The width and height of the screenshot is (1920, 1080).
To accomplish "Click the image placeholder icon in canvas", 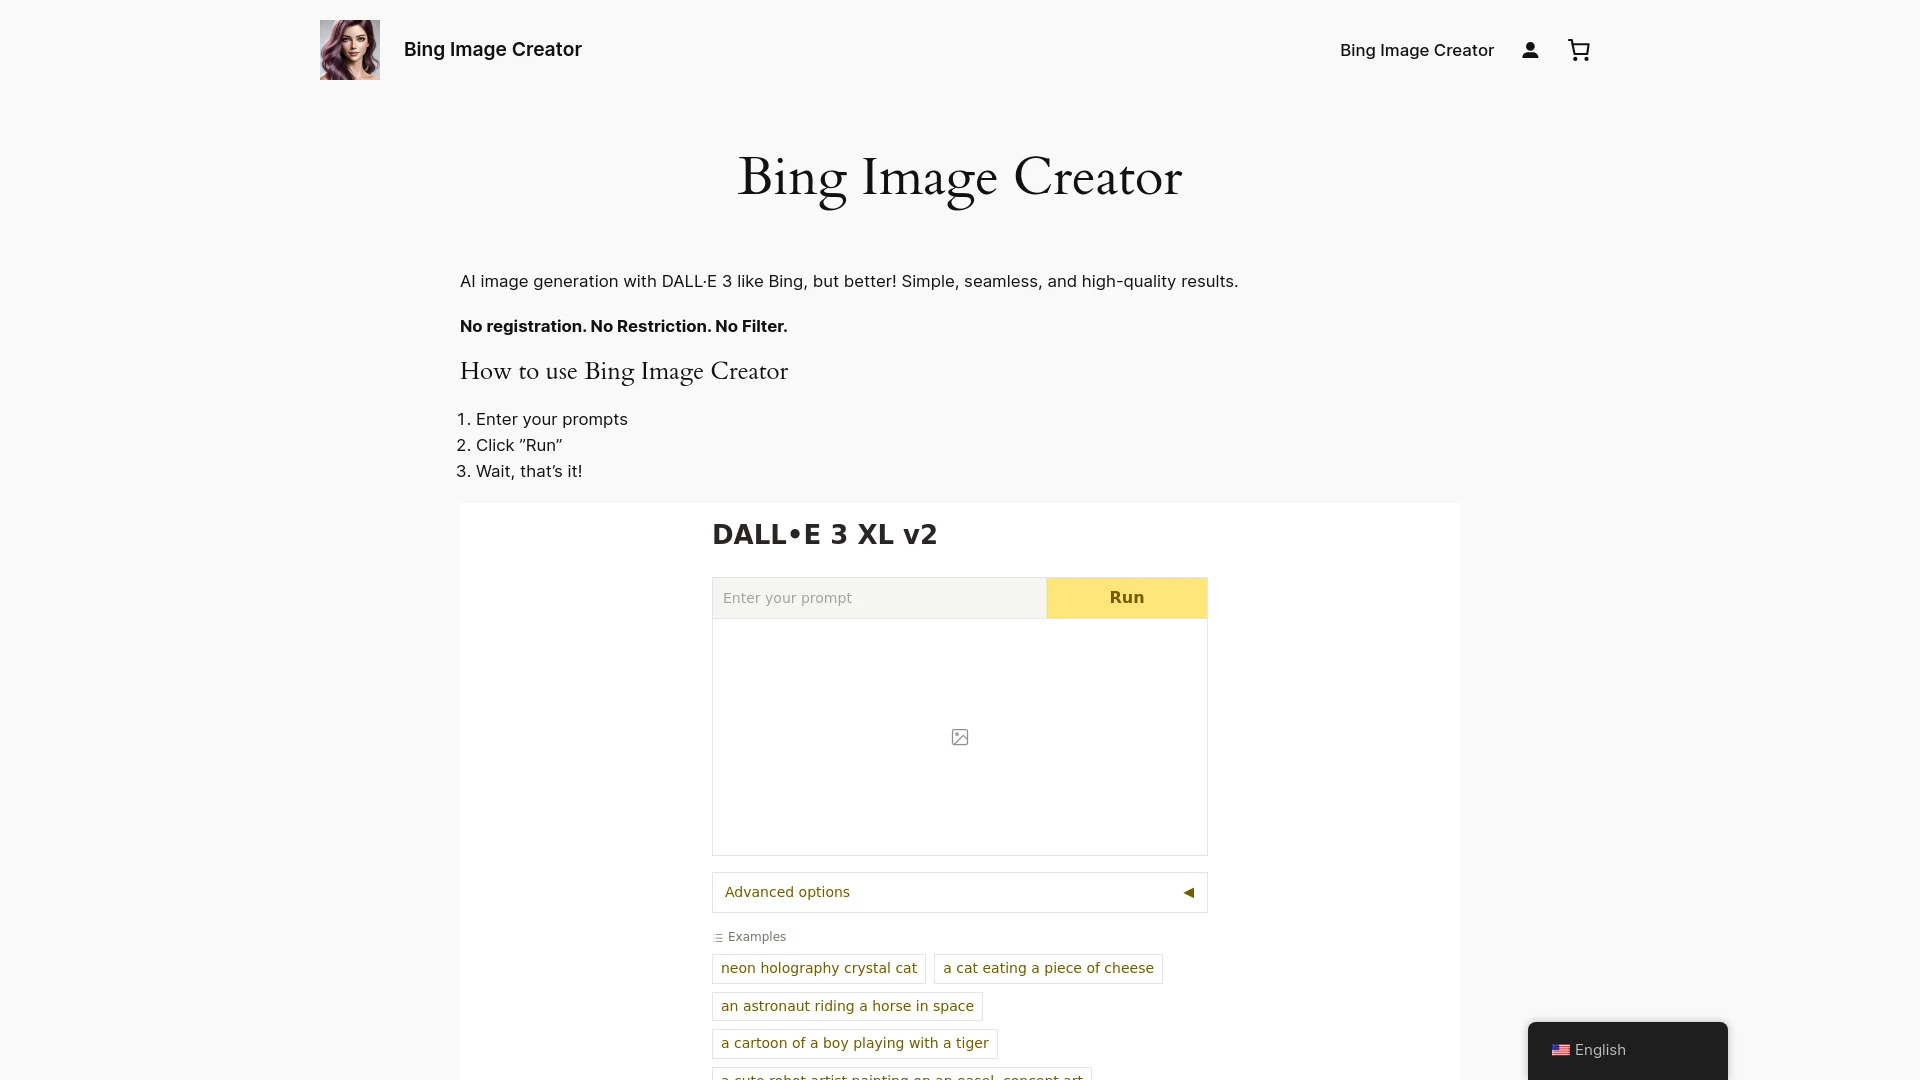I will [960, 737].
